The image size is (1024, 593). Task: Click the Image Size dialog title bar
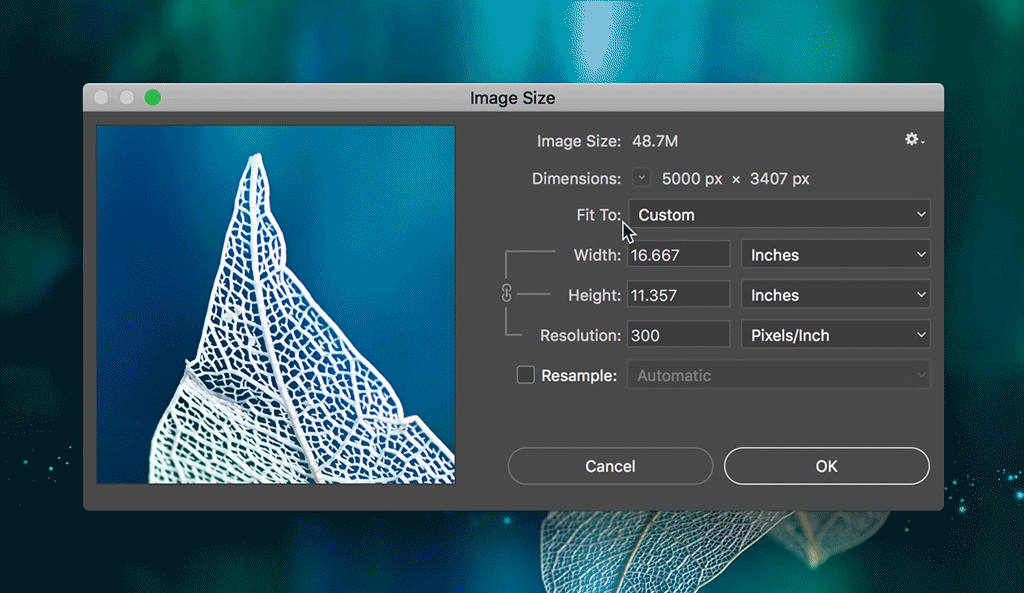511,97
